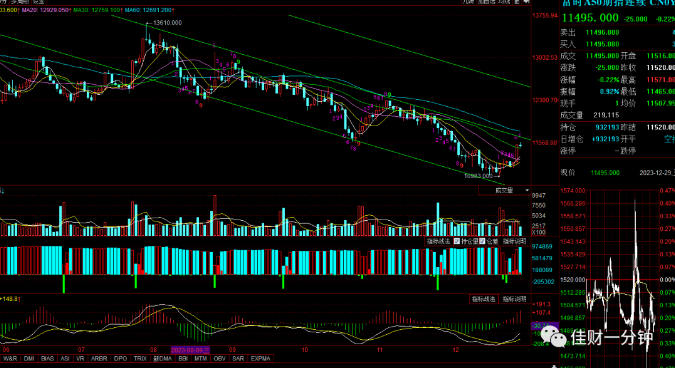Click 指标说明 button above MACD panel
675x368 pixels.
514,299
